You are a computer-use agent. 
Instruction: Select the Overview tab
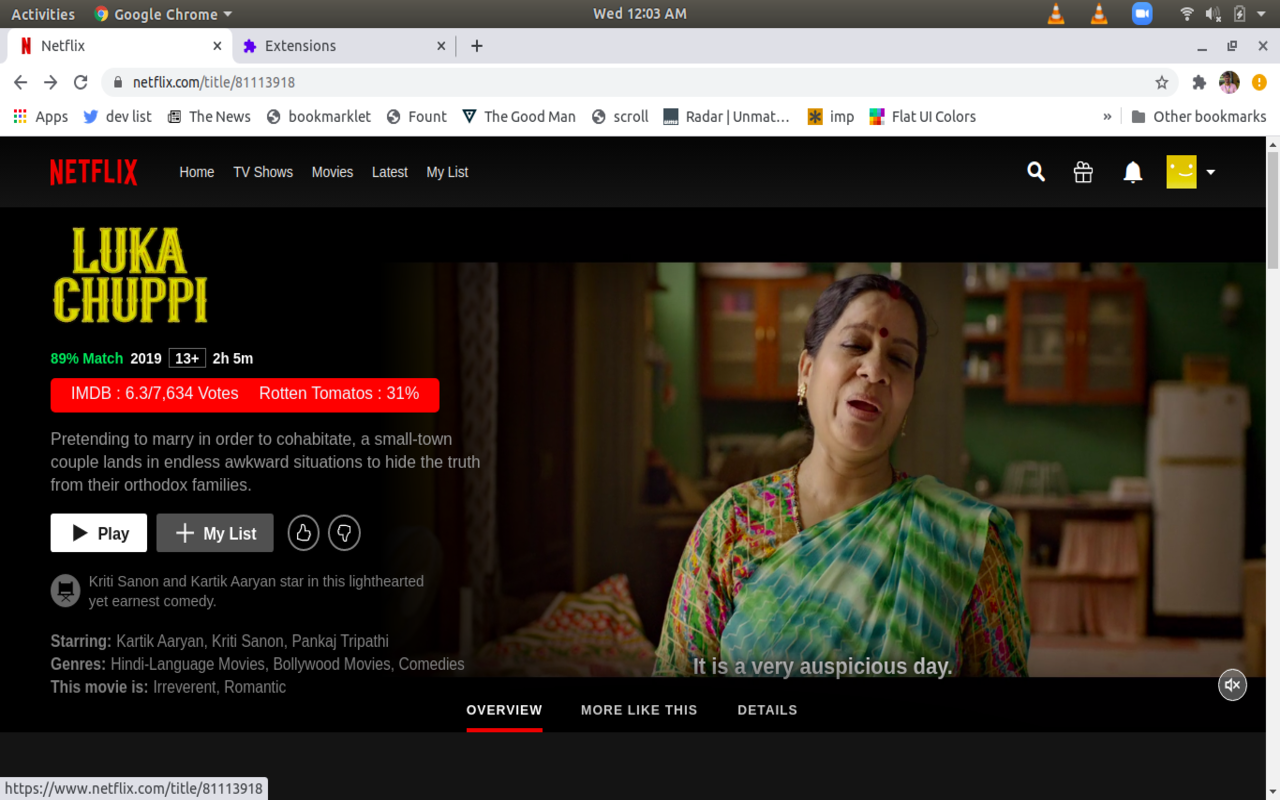tap(504, 710)
